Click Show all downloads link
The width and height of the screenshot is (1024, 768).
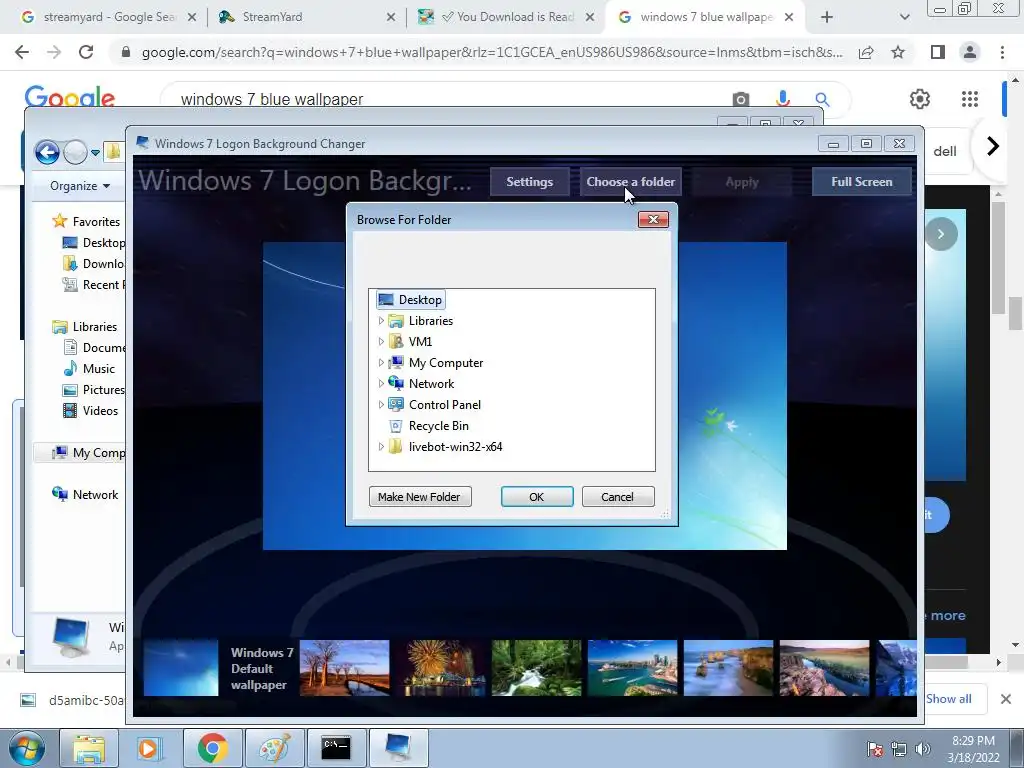(948, 699)
